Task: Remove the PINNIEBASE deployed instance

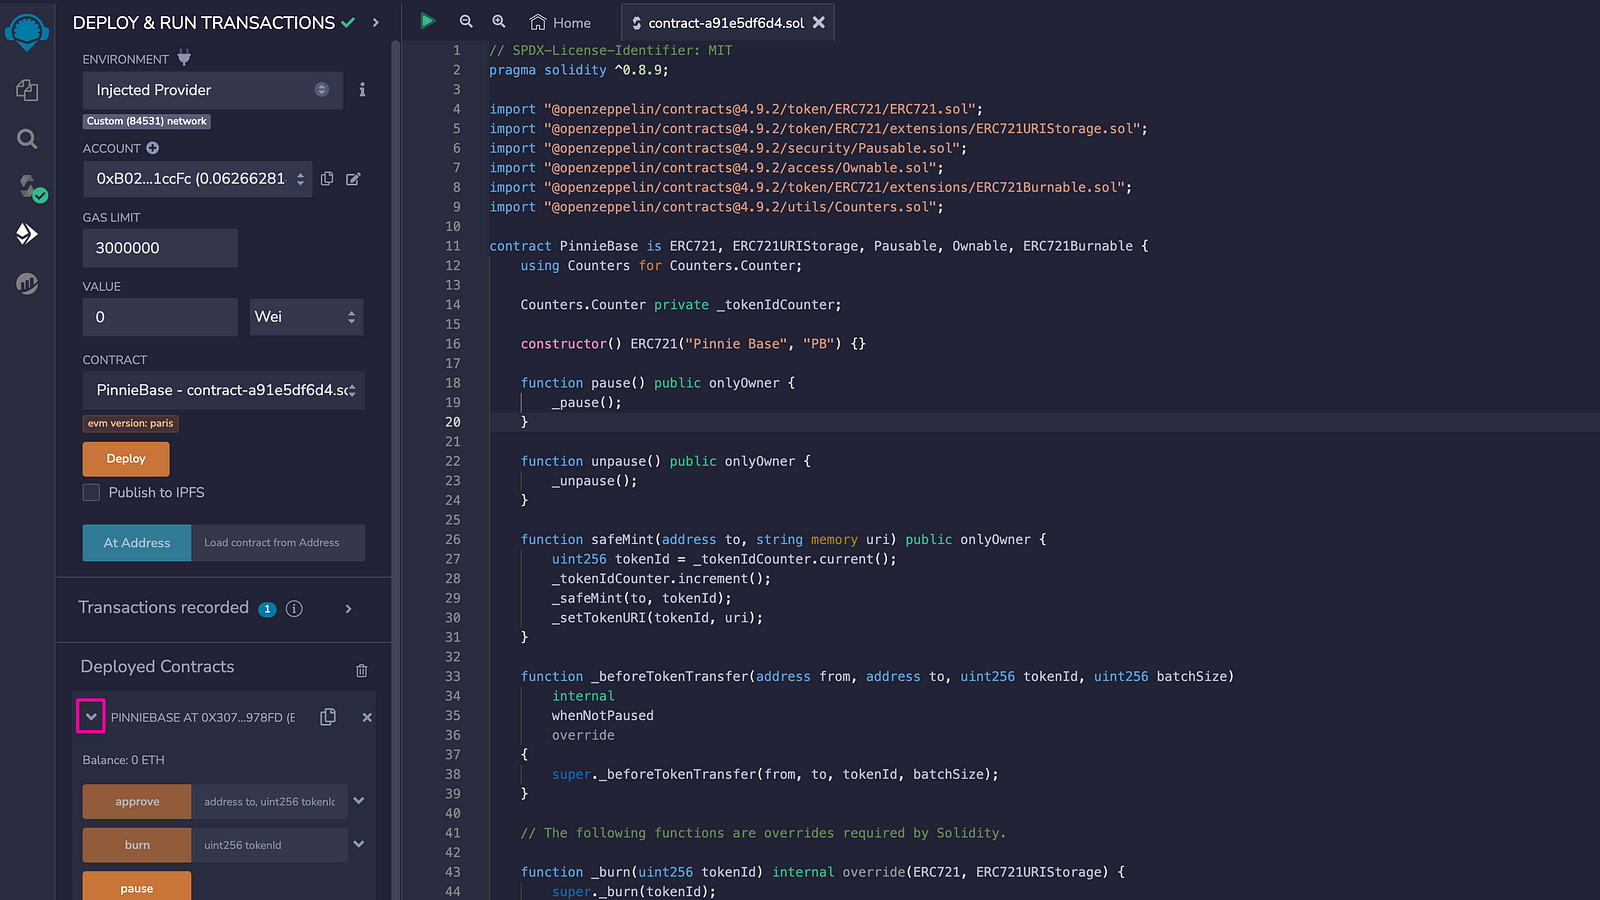Action: click(367, 717)
